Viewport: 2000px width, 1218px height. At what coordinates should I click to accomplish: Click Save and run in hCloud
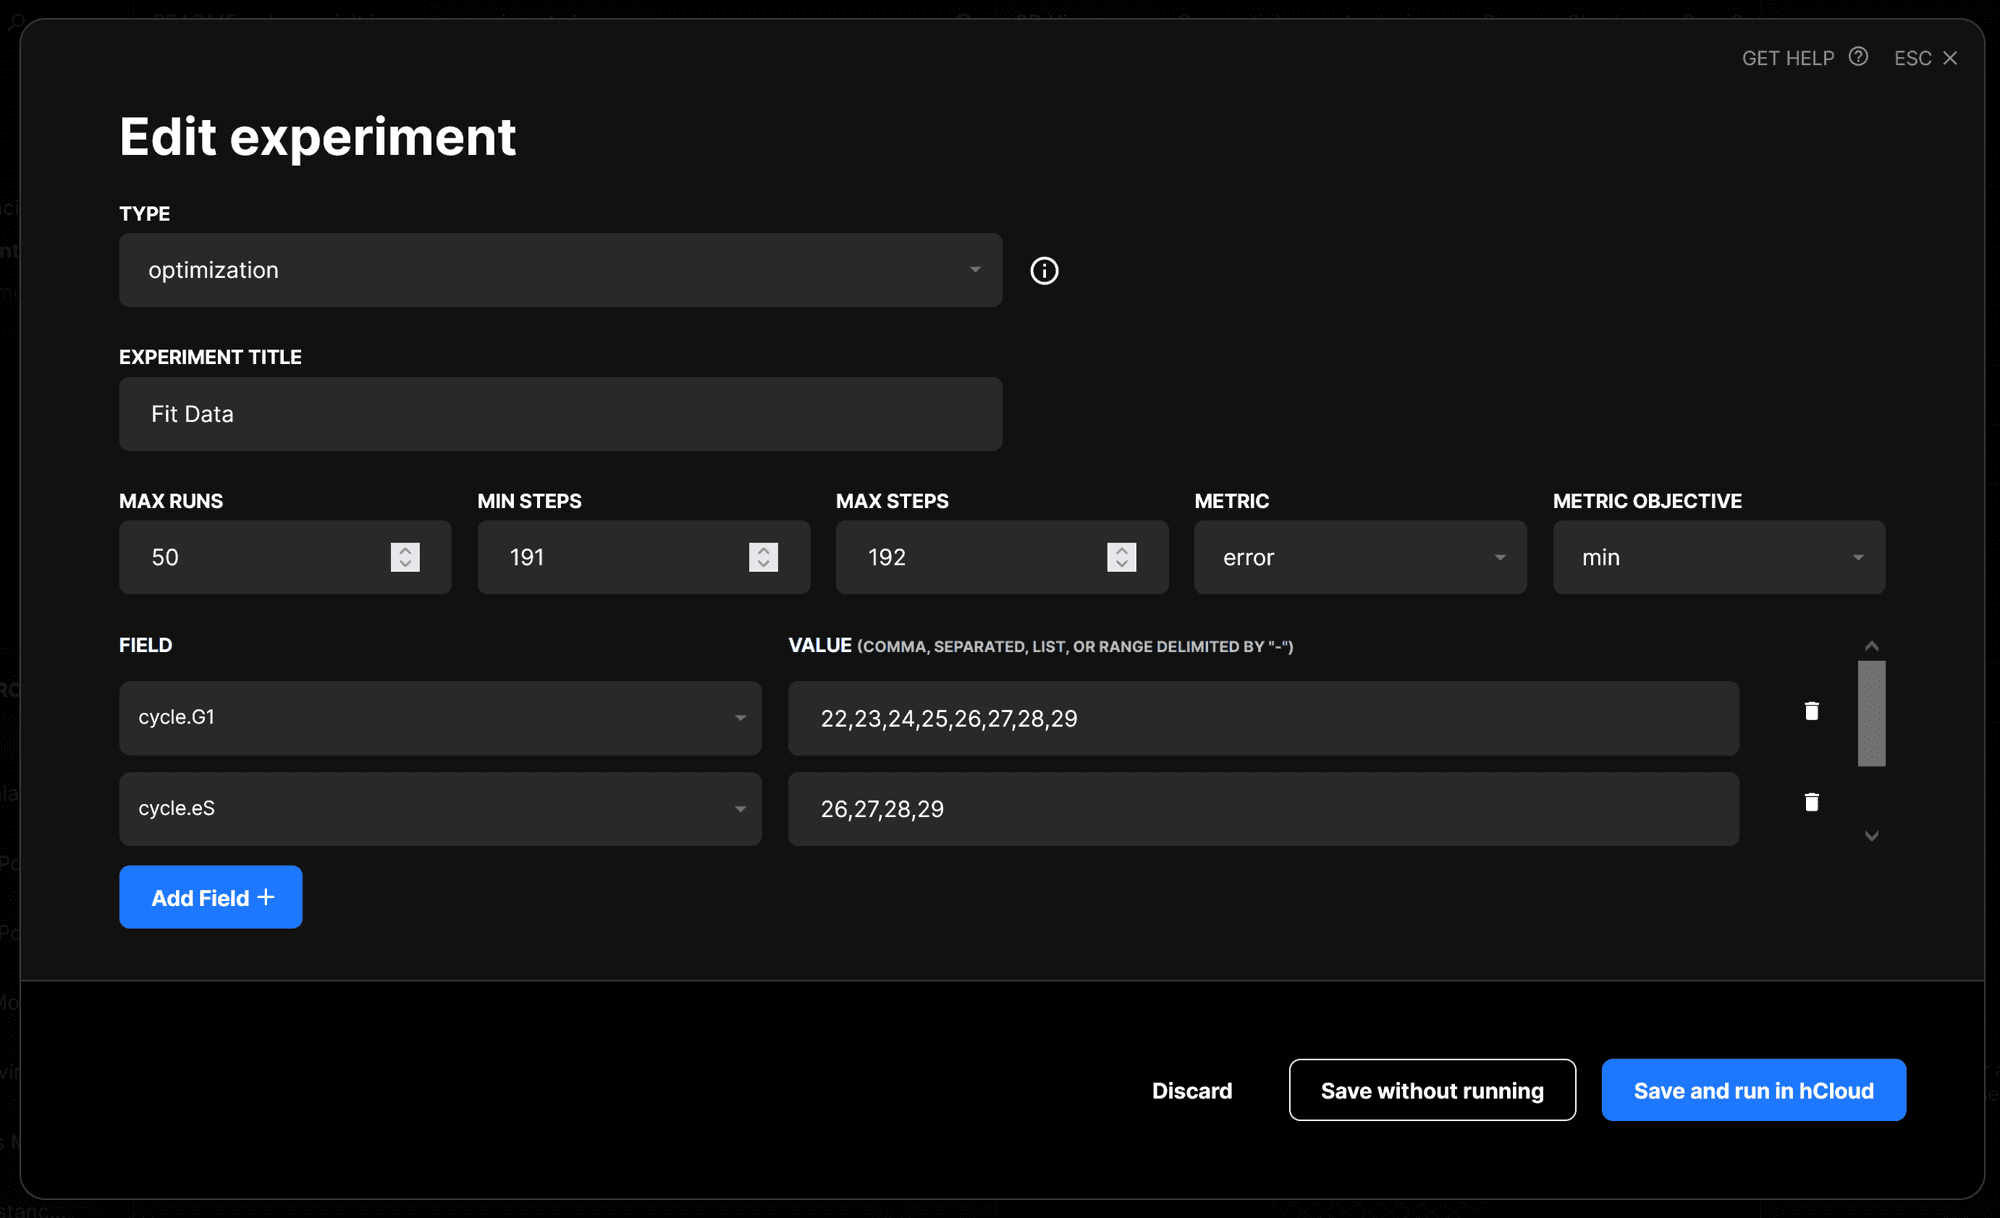tap(1753, 1090)
